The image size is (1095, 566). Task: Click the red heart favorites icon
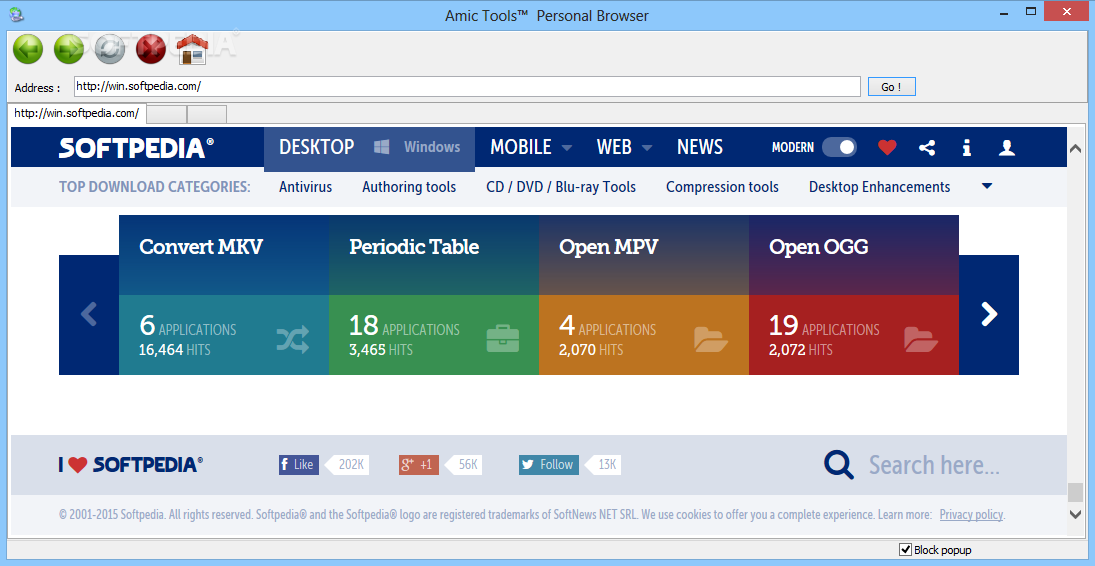pyautogui.click(x=887, y=147)
